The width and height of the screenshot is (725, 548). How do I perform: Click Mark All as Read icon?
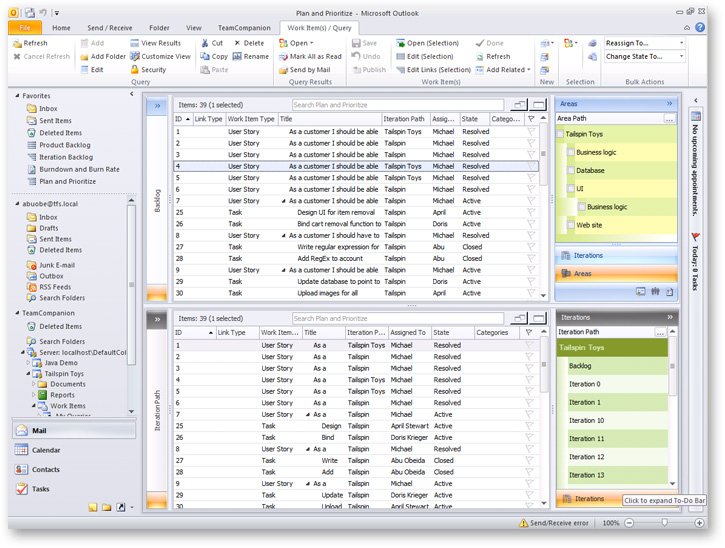point(282,57)
